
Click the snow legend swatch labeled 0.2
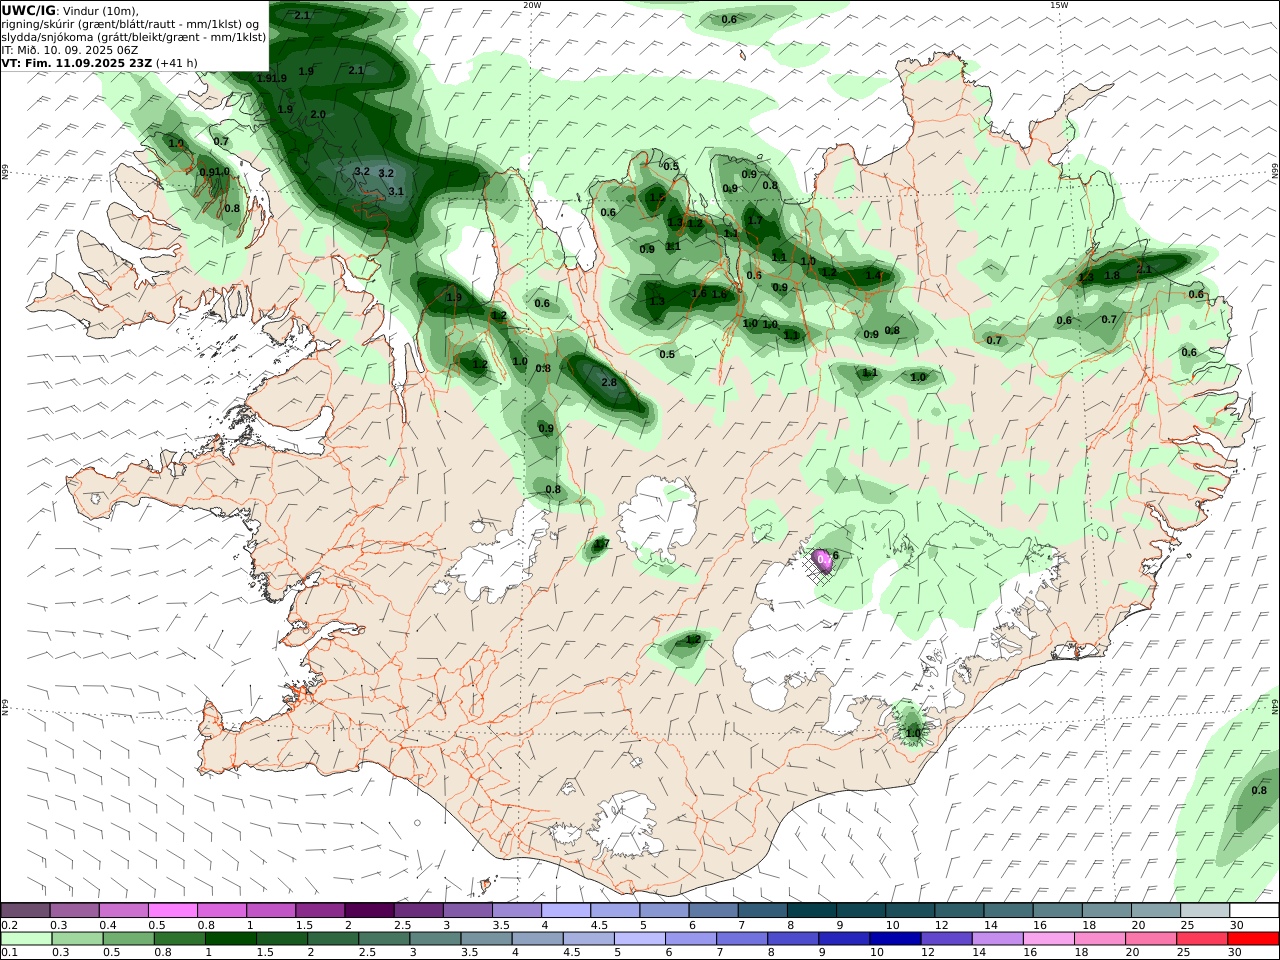point(25,910)
